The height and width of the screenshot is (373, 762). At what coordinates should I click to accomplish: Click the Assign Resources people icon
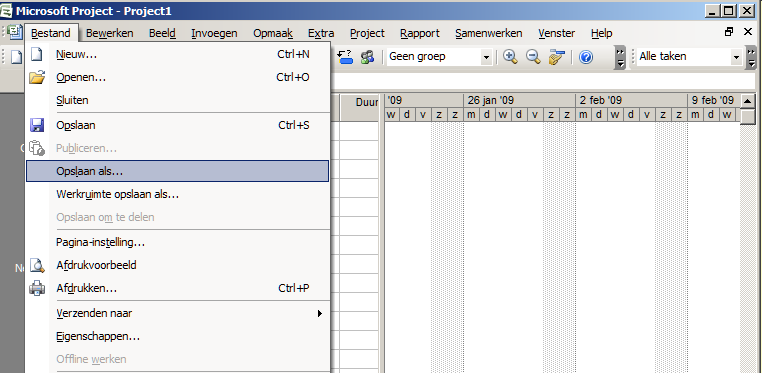click(367, 57)
